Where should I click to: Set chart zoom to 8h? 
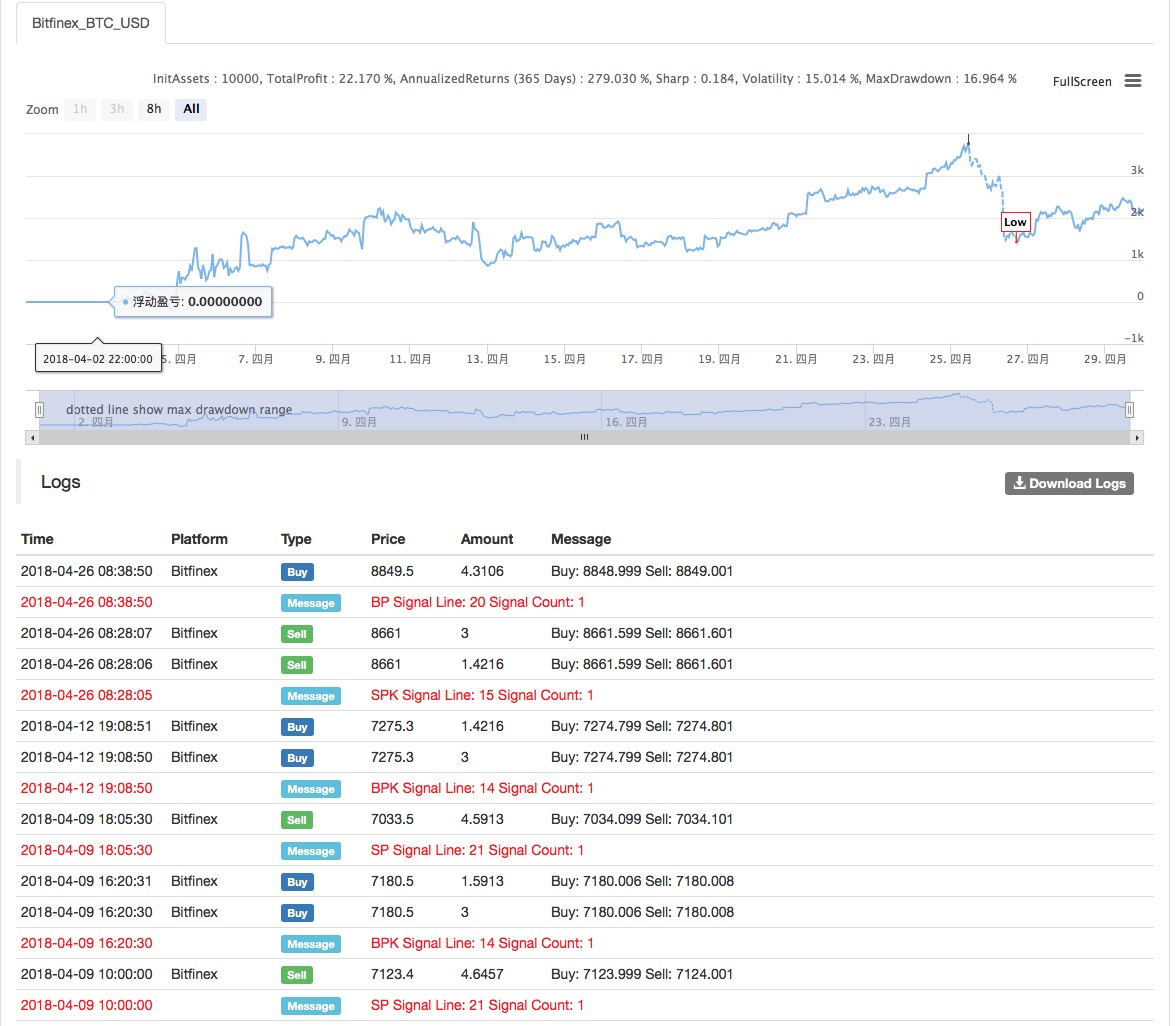click(x=154, y=109)
